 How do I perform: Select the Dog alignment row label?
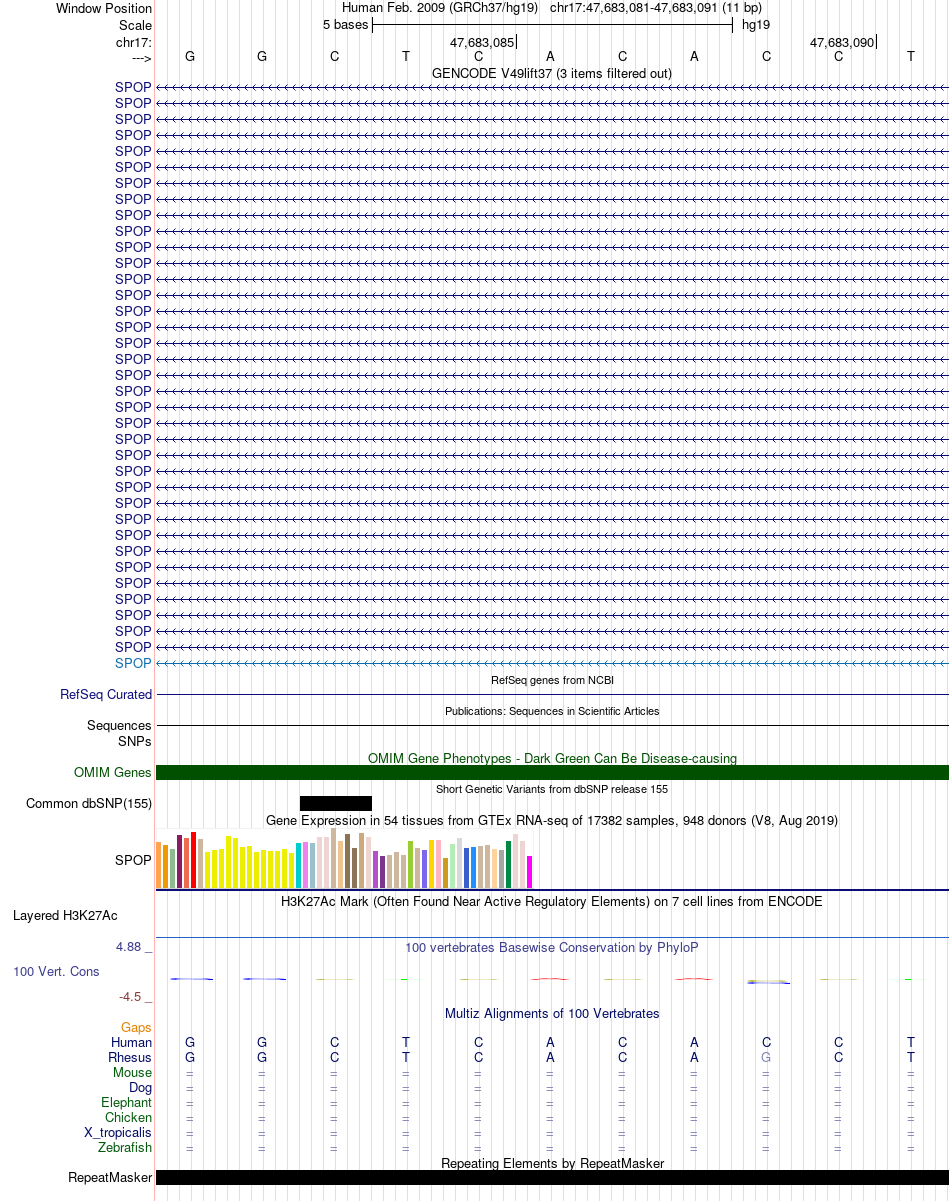coord(141,1087)
